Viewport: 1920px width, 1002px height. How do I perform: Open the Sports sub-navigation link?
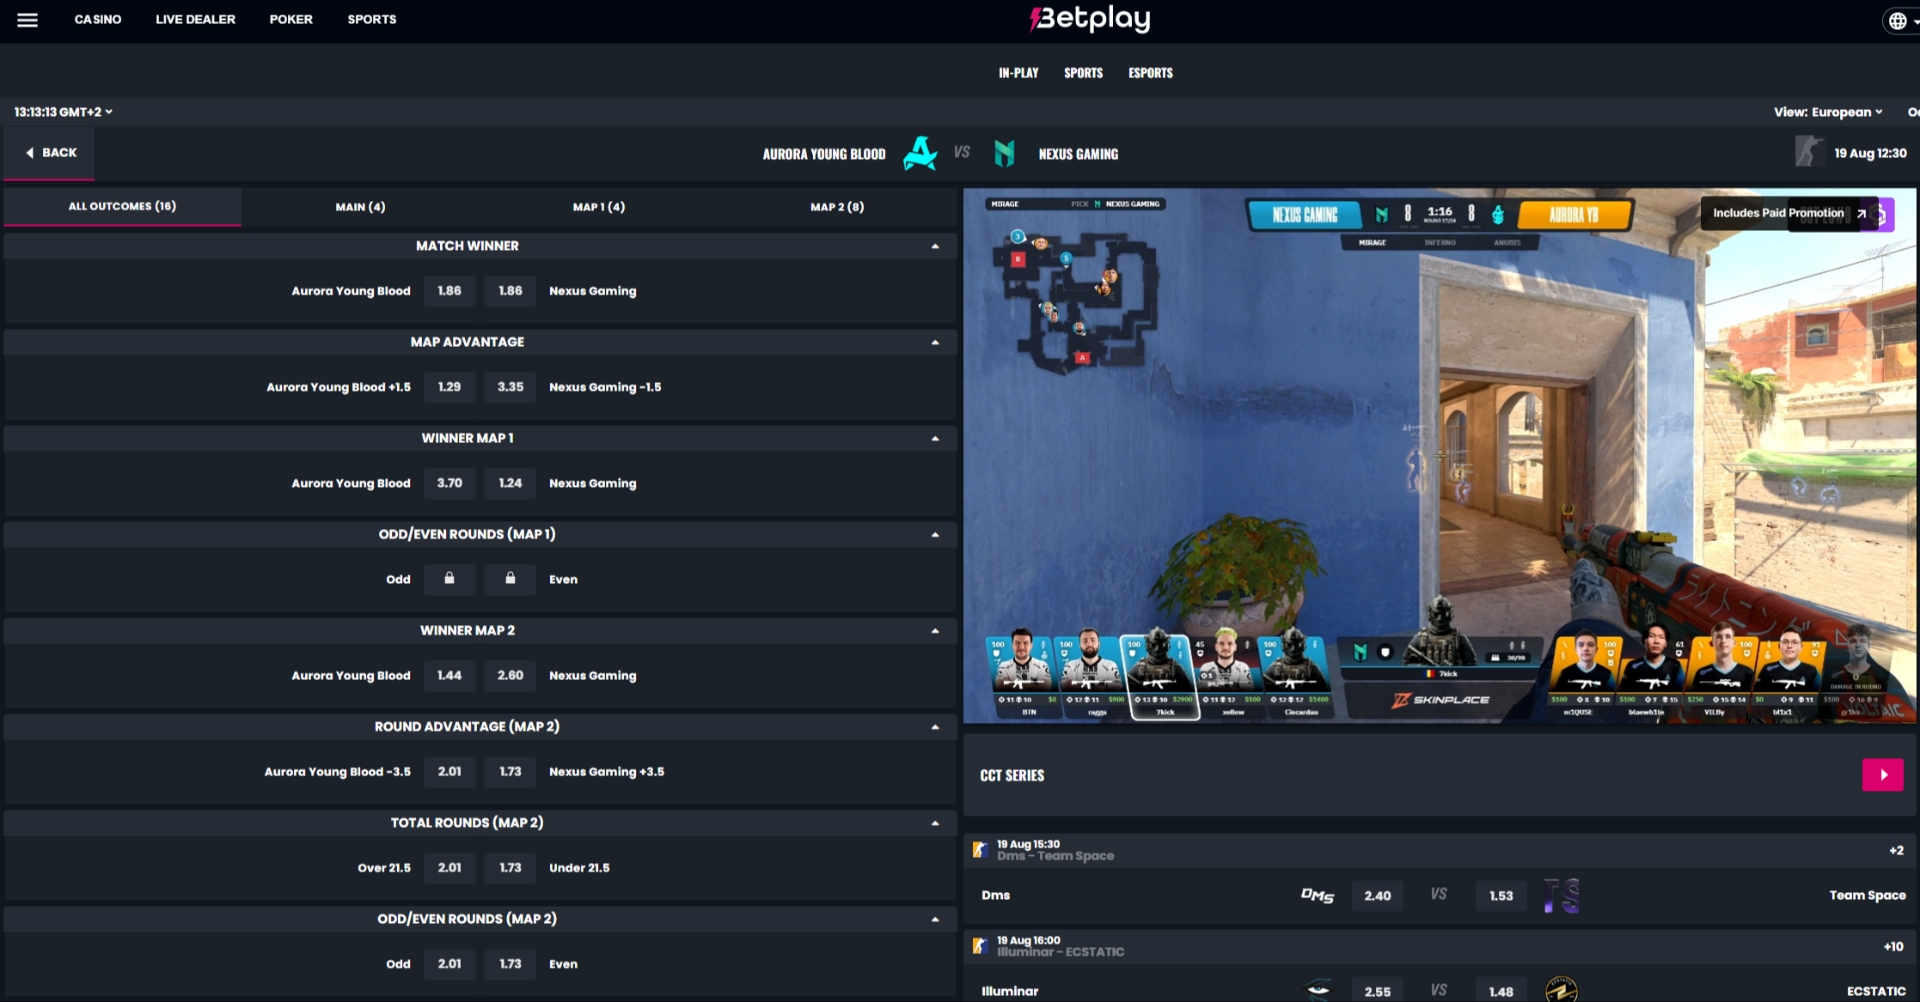pyautogui.click(x=1083, y=73)
